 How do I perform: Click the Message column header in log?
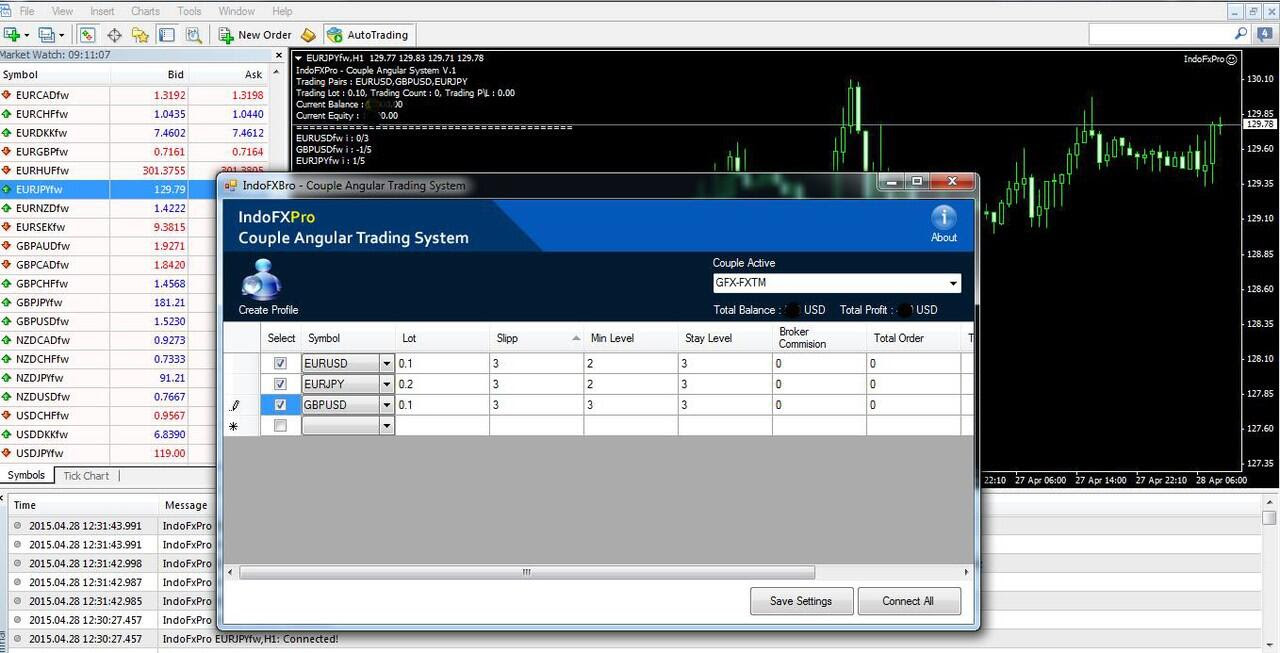click(x=186, y=505)
